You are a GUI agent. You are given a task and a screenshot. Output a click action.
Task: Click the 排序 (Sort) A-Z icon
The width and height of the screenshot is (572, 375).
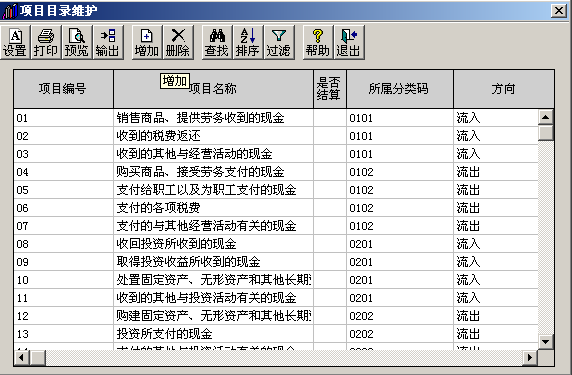tap(248, 42)
